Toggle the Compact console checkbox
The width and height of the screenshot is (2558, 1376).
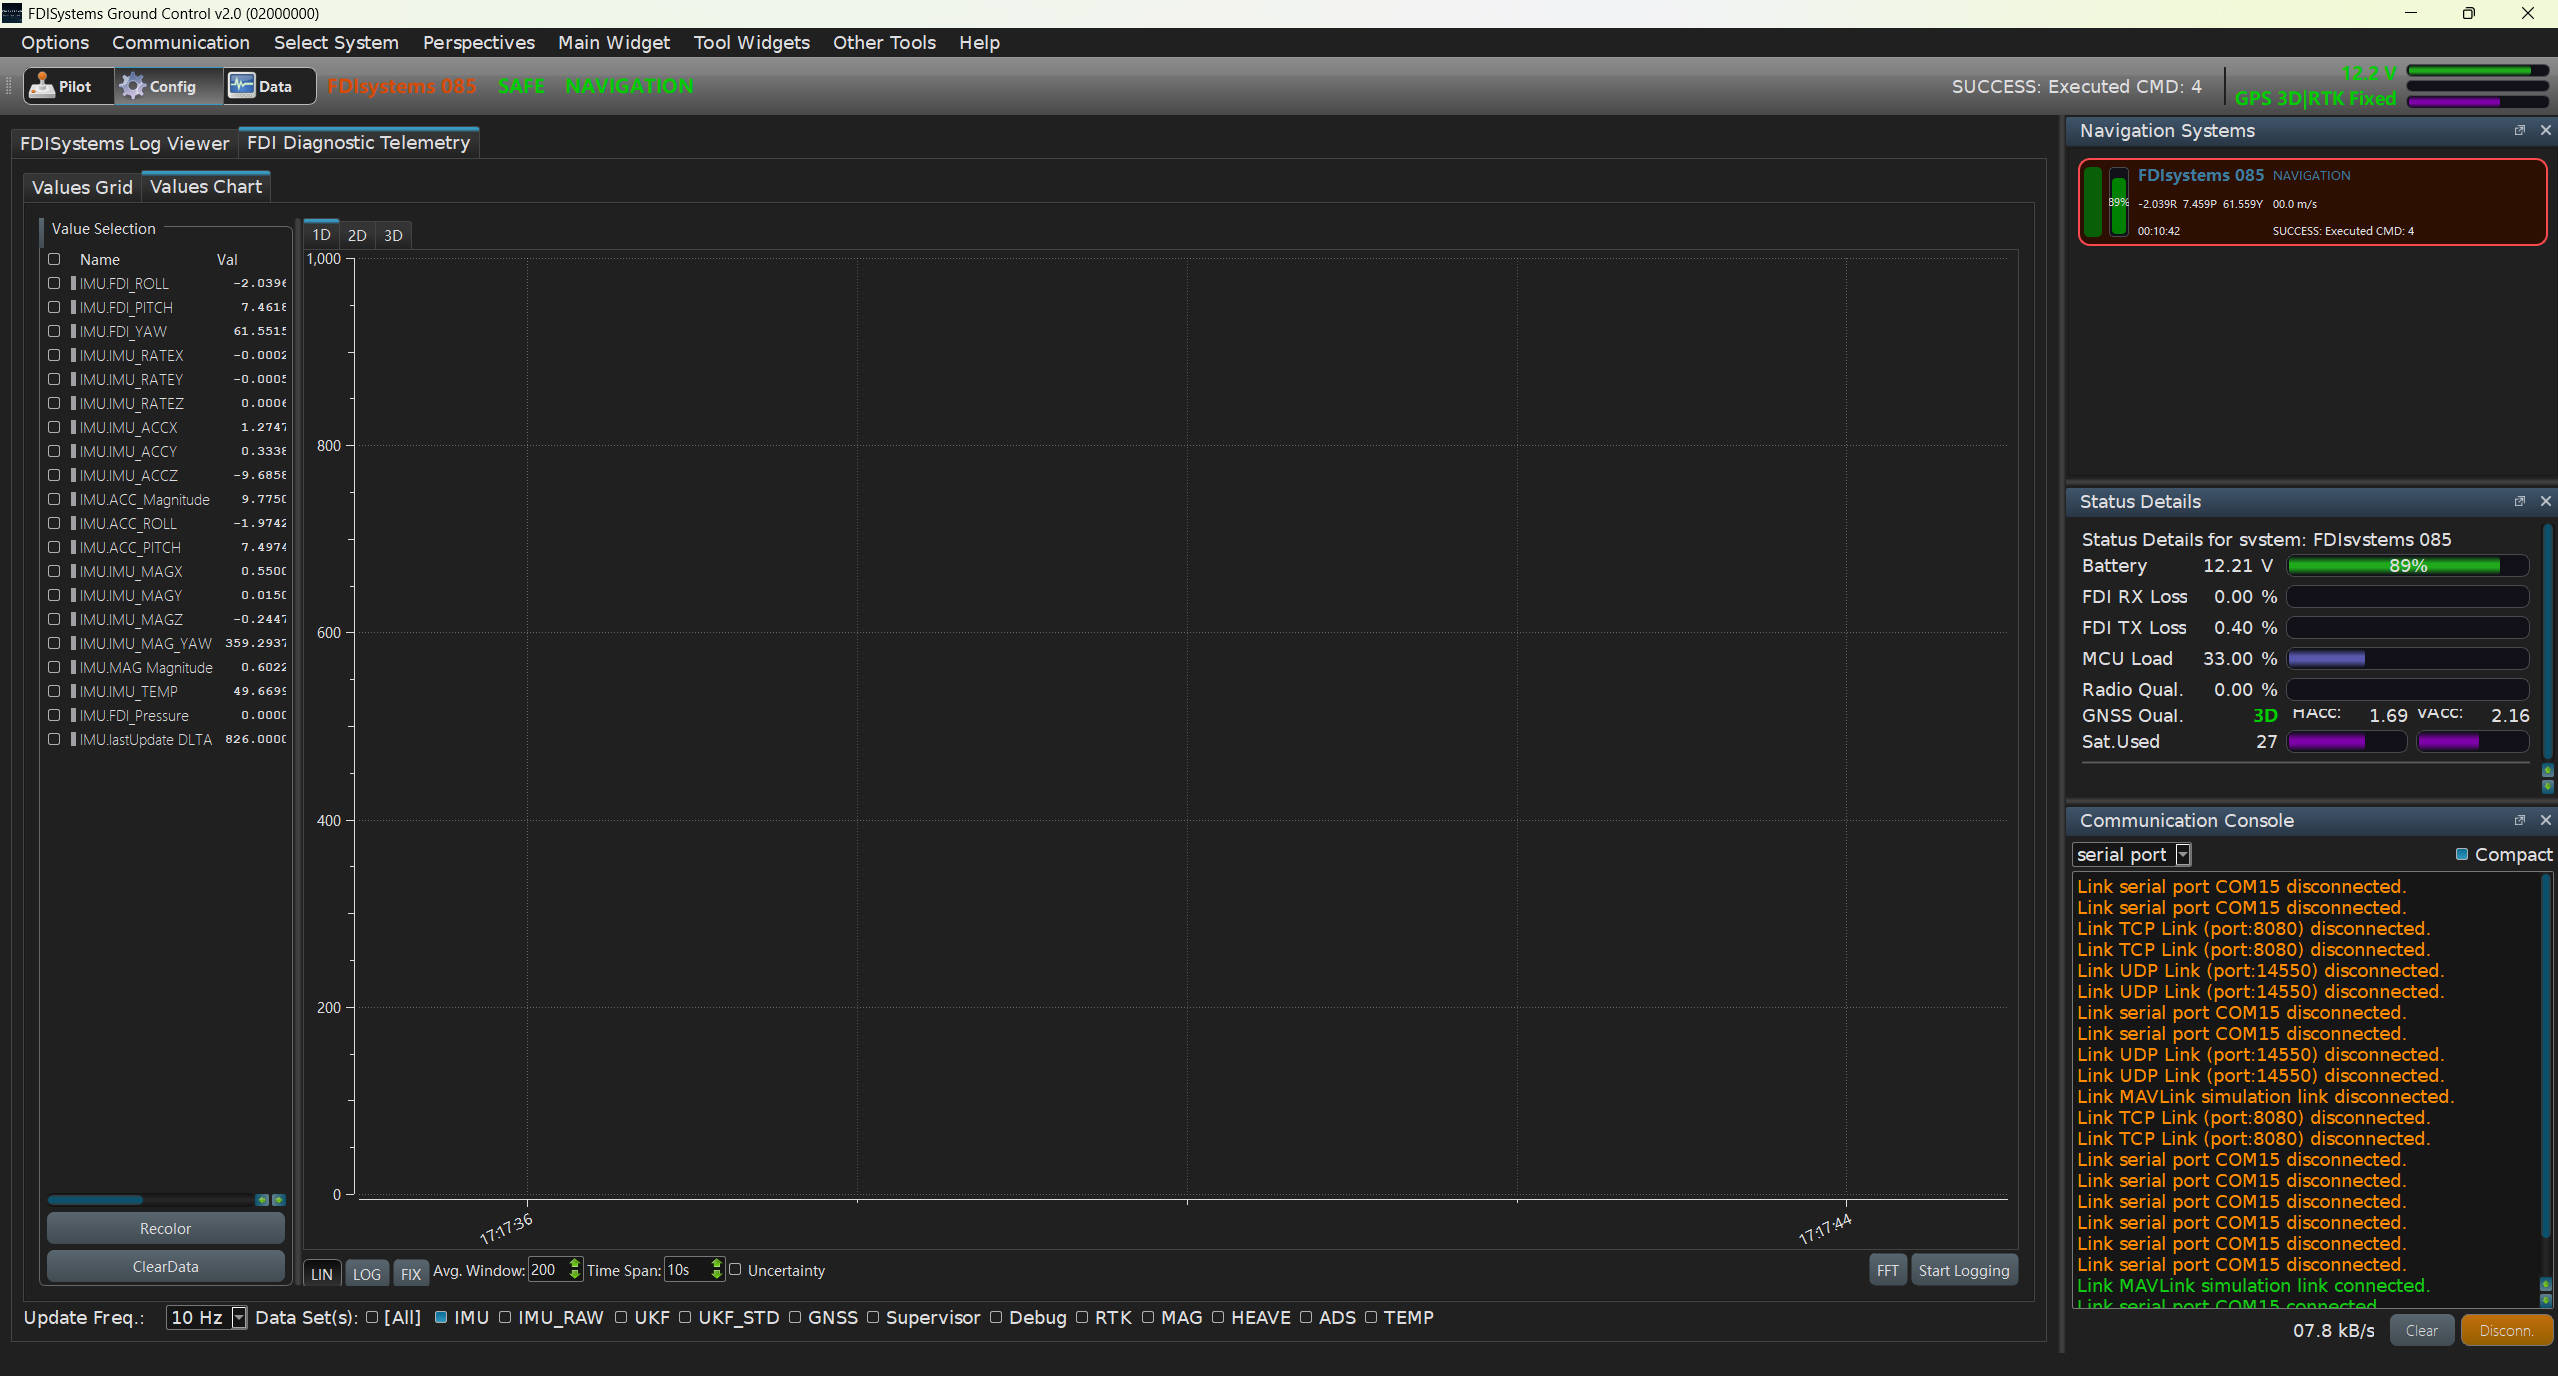point(2462,854)
